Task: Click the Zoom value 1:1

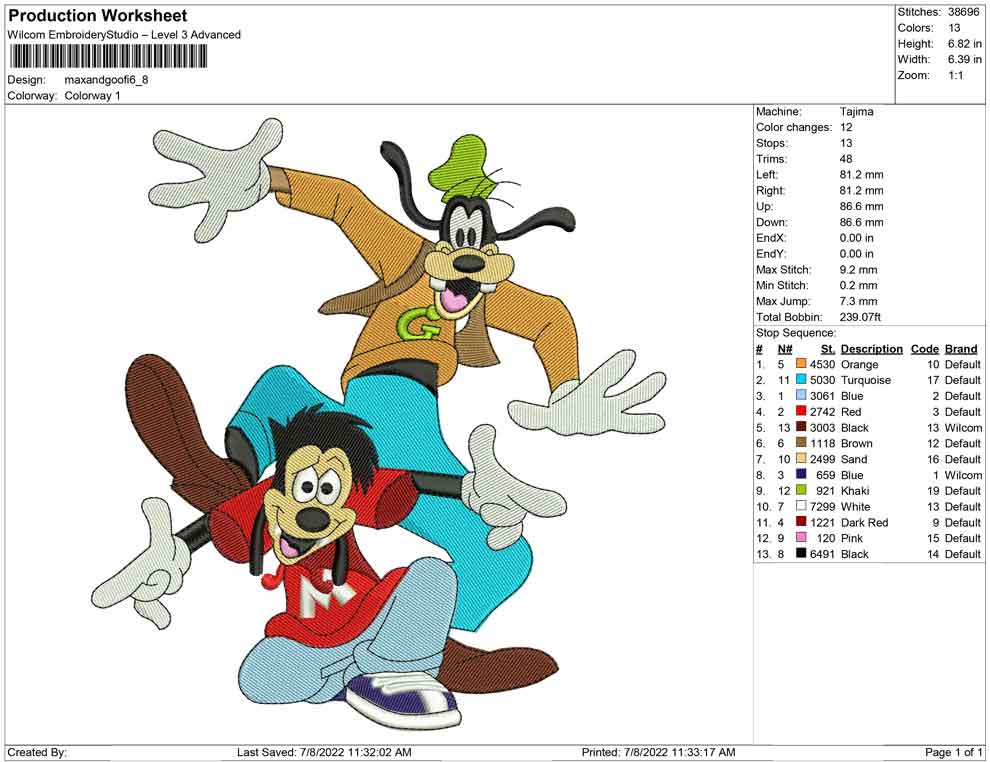Action: pos(955,75)
